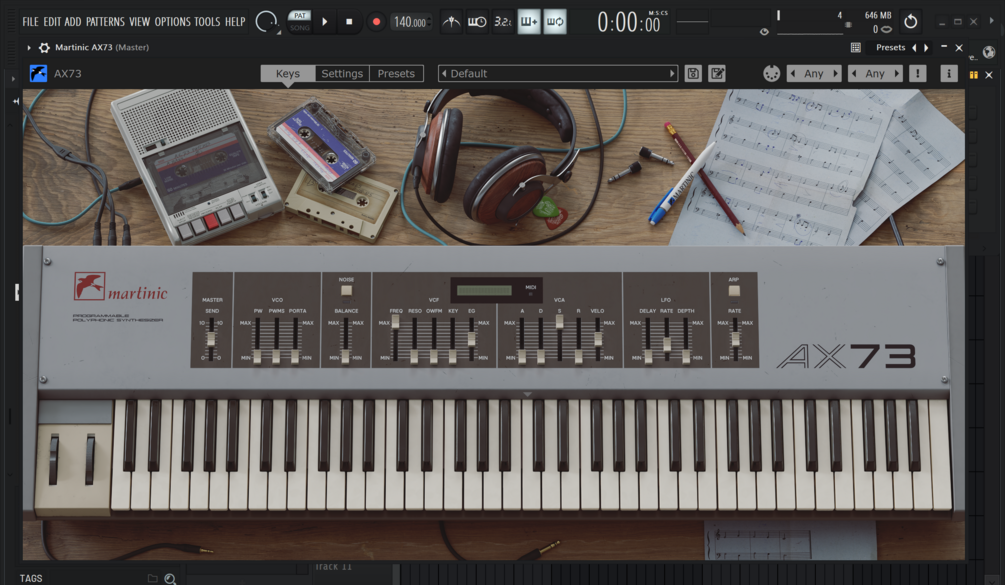This screenshot has width=1005, height=585.
Task: Click the 646 MB memory usage indicator
Action: [877, 15]
